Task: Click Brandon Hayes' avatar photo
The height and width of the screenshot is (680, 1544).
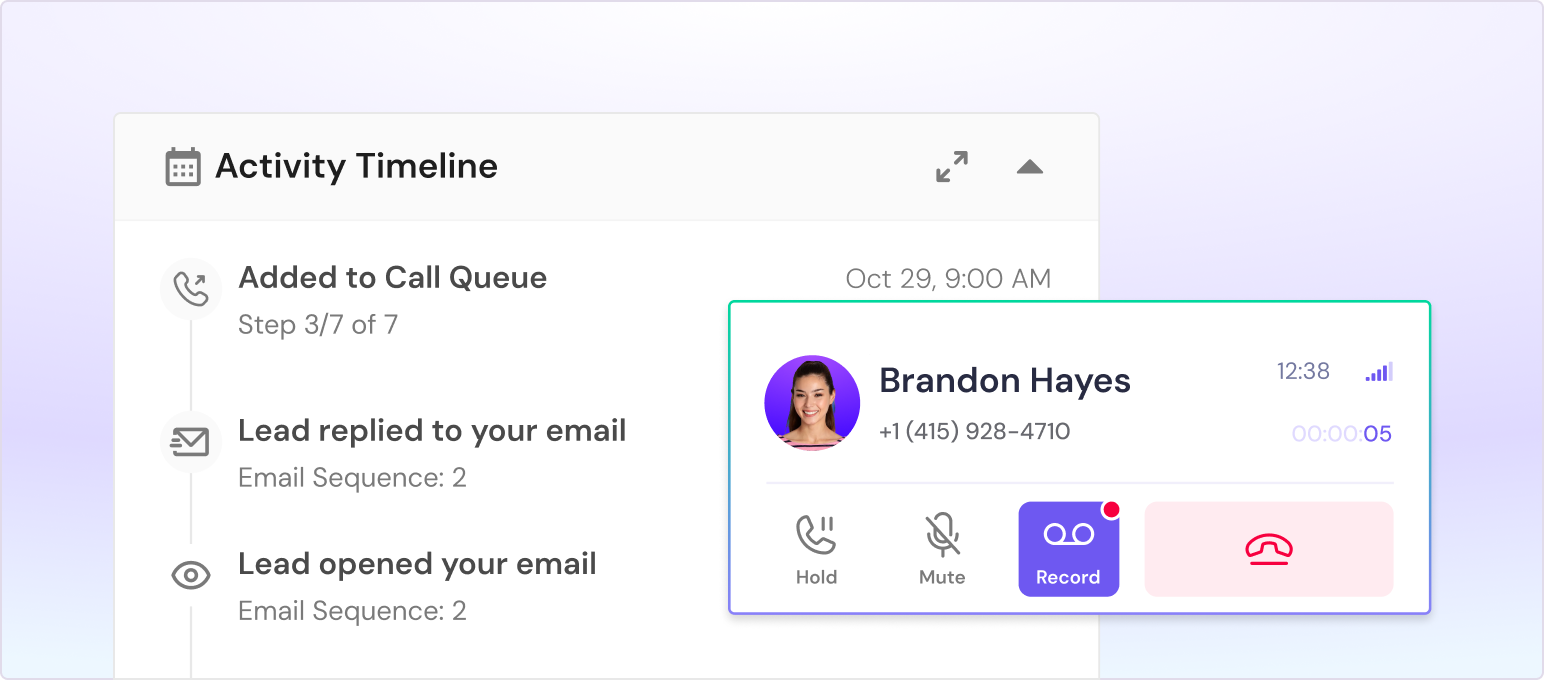Action: (812, 403)
